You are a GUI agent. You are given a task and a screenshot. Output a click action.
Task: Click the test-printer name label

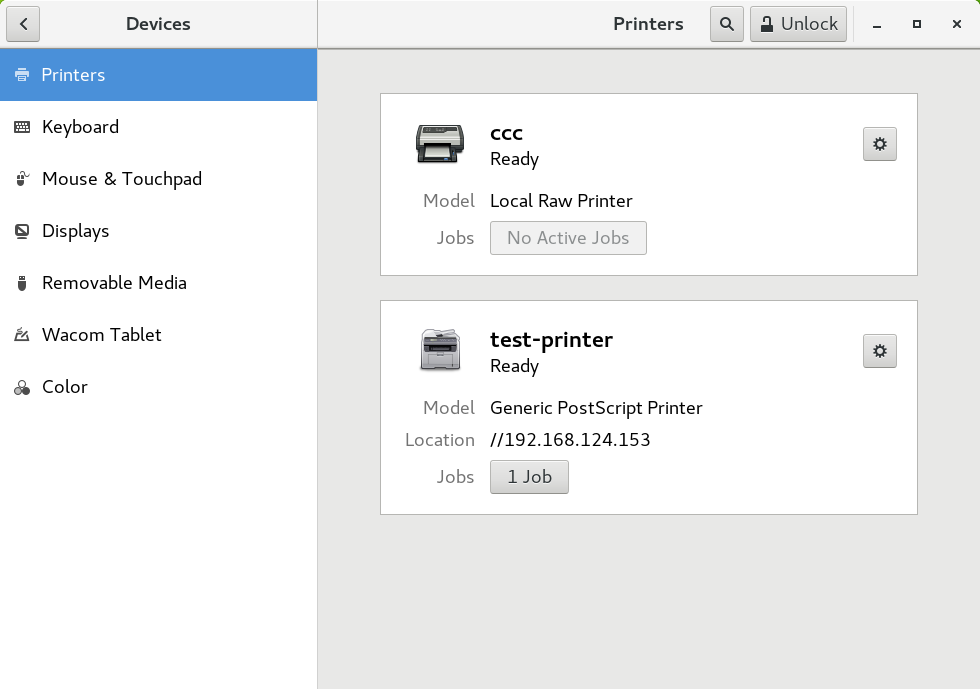tap(551, 339)
